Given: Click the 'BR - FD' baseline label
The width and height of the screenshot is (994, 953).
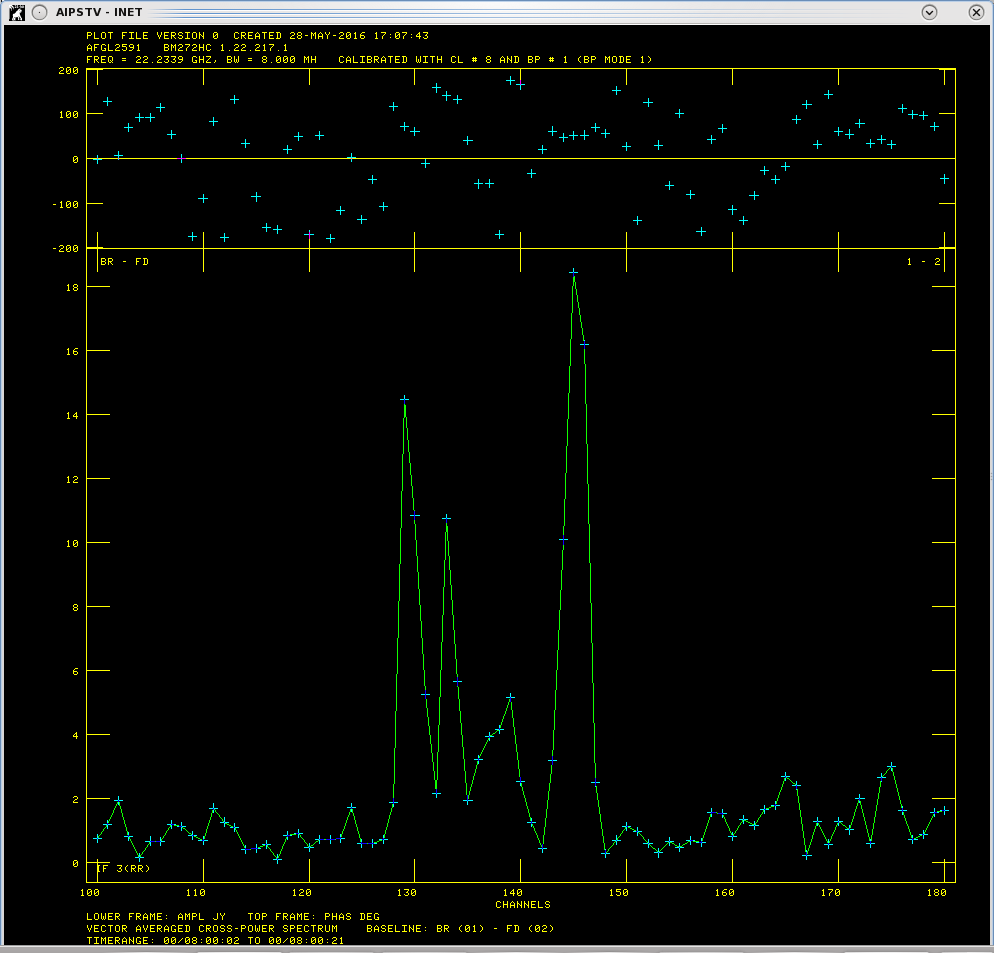Looking at the screenshot, I should pyautogui.click(x=124, y=261).
